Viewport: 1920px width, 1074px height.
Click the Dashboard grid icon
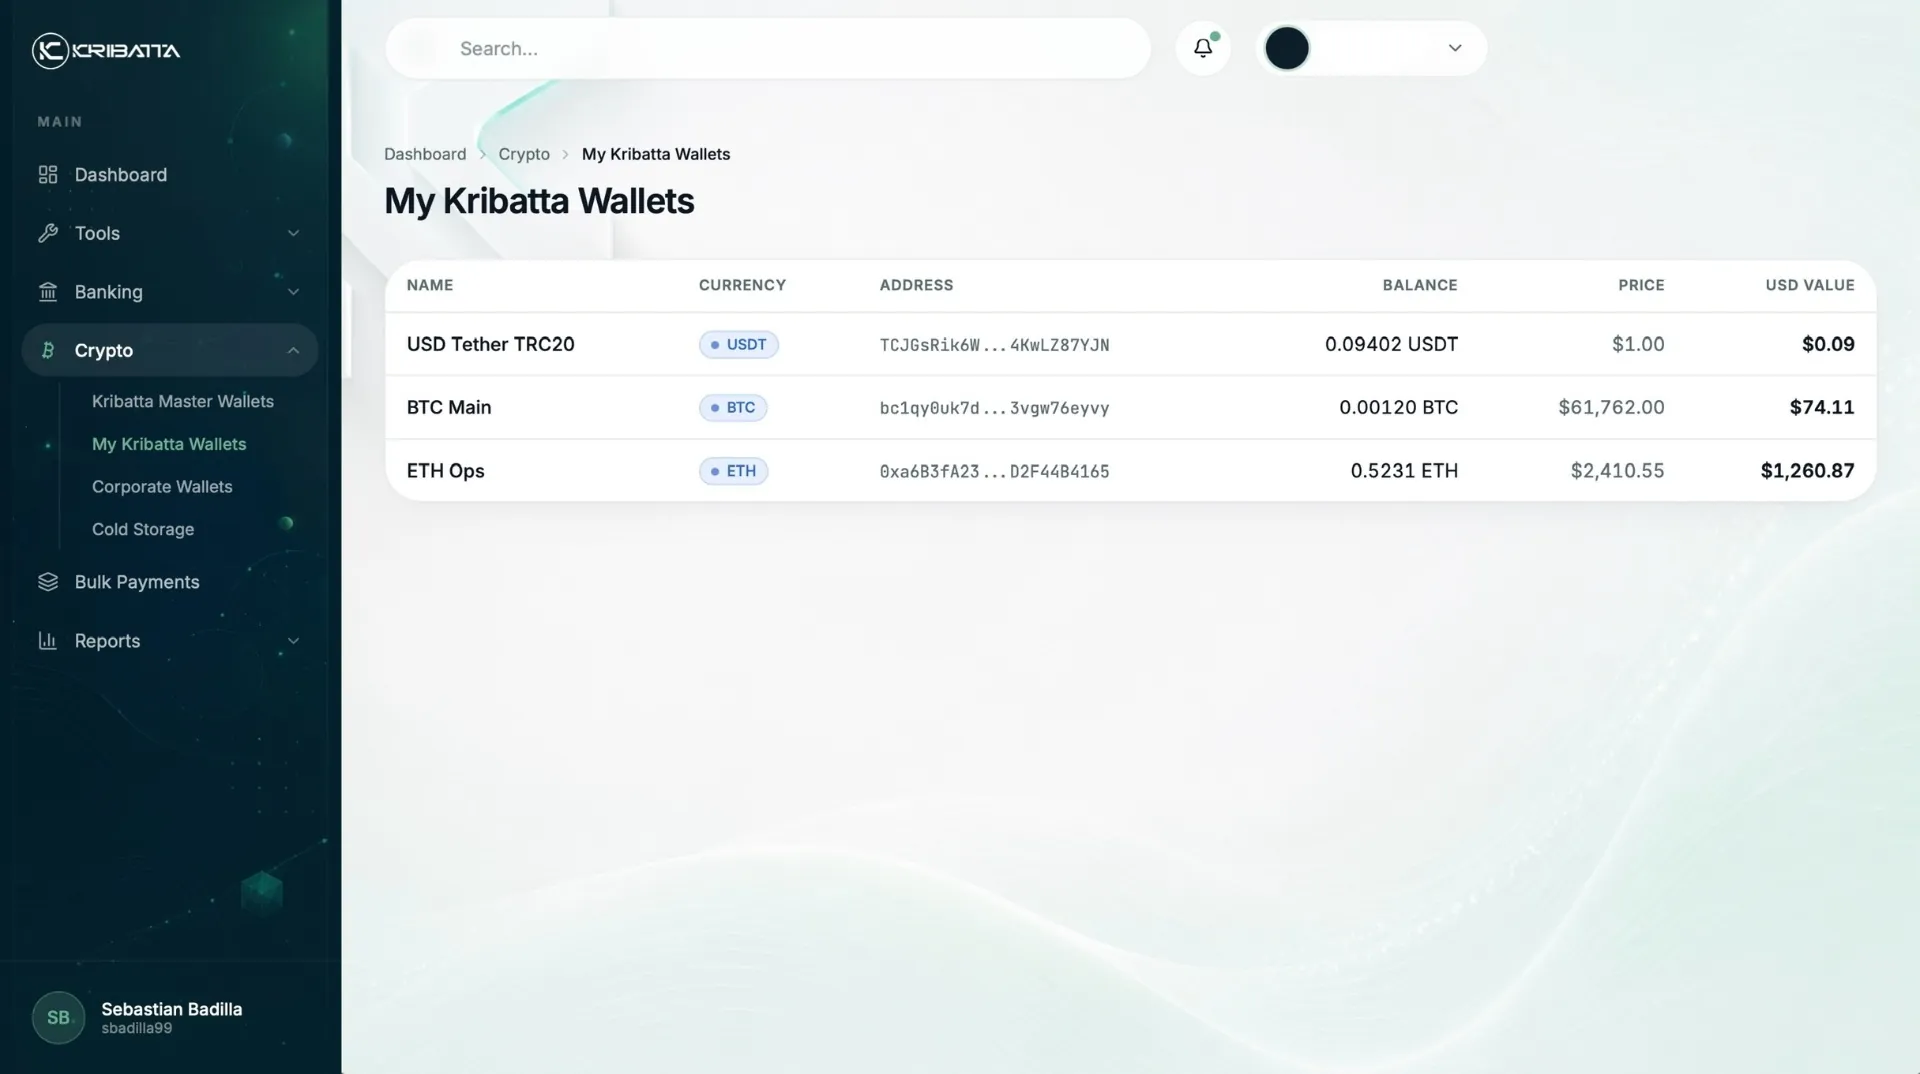(48, 175)
